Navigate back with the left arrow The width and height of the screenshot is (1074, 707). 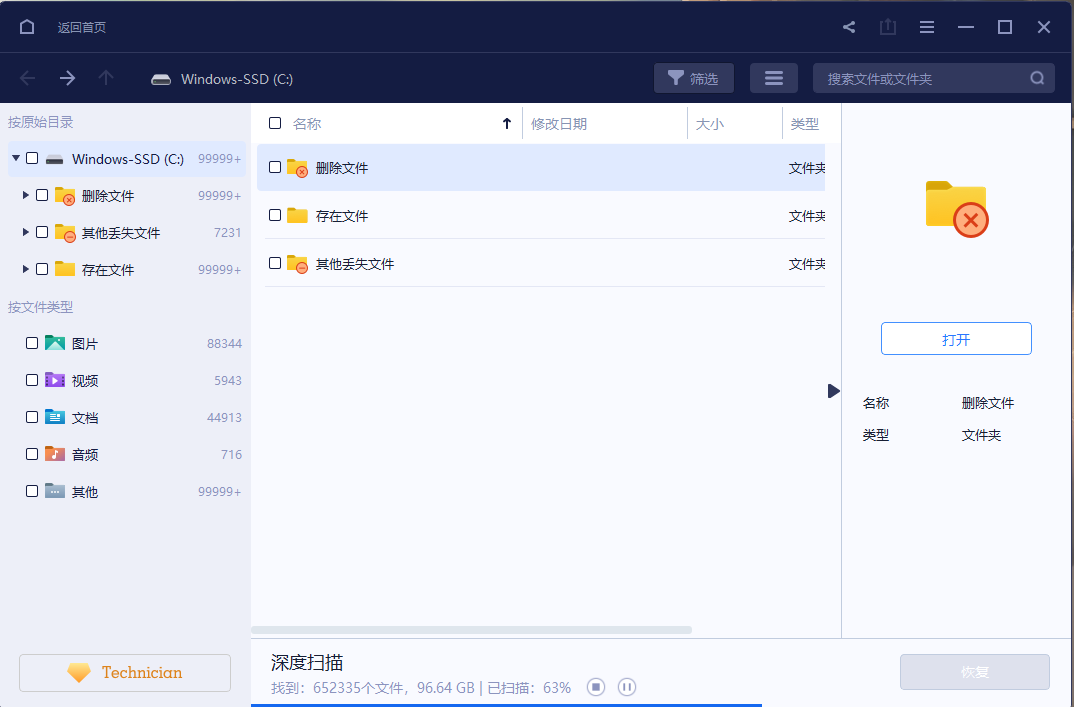click(27, 78)
